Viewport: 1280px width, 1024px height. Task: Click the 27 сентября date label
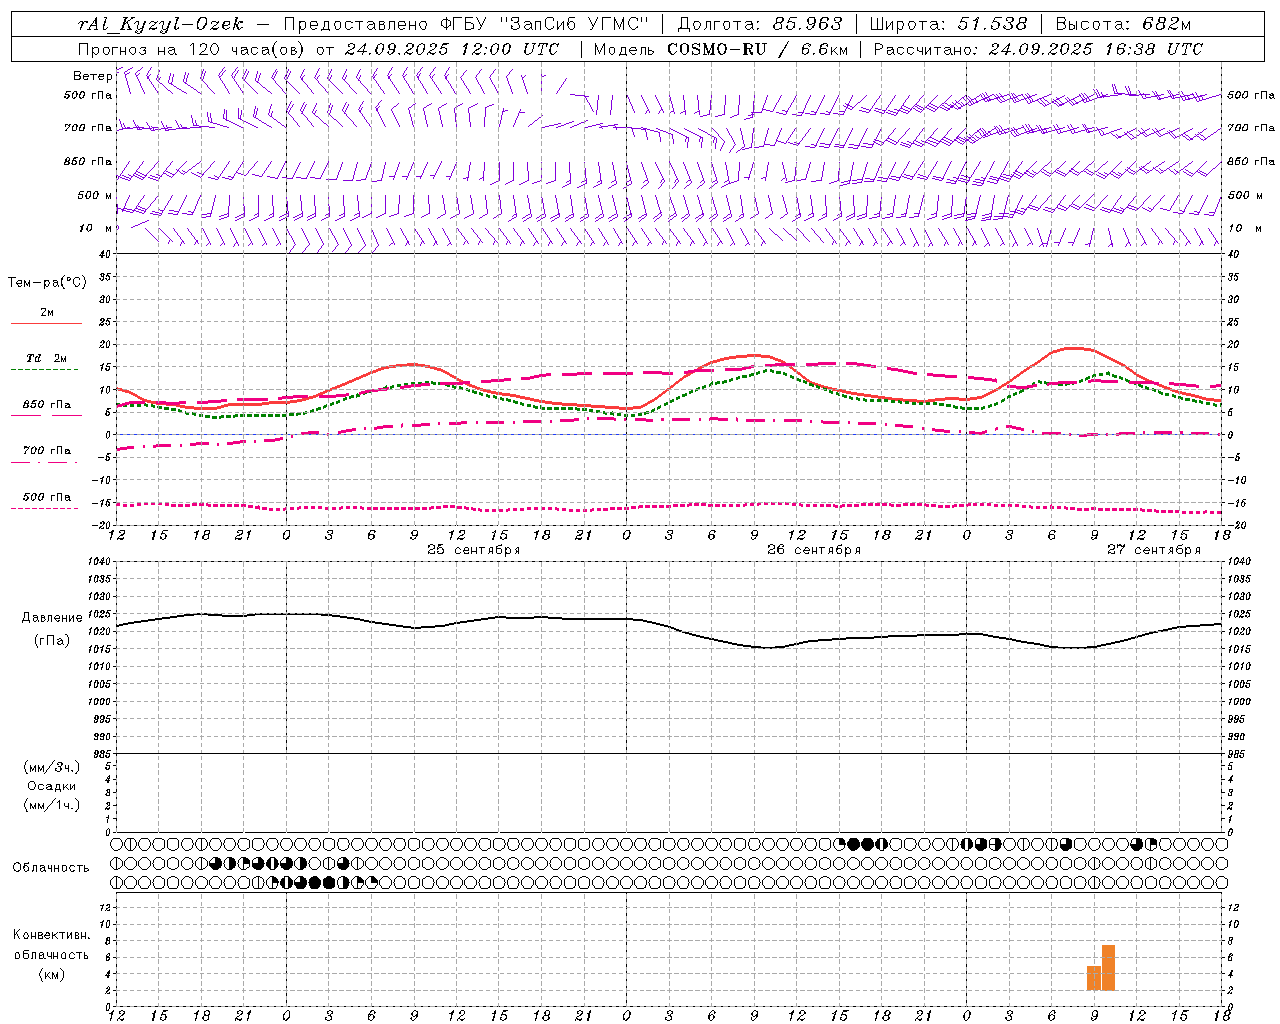1153,550
